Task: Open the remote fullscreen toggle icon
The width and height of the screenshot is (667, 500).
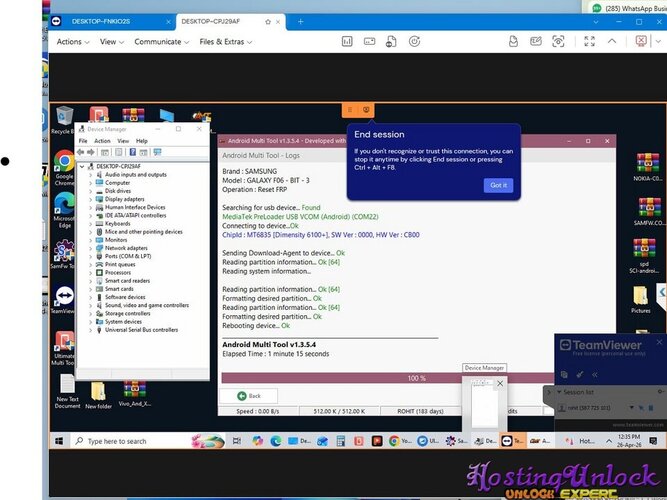Action: tap(589, 41)
